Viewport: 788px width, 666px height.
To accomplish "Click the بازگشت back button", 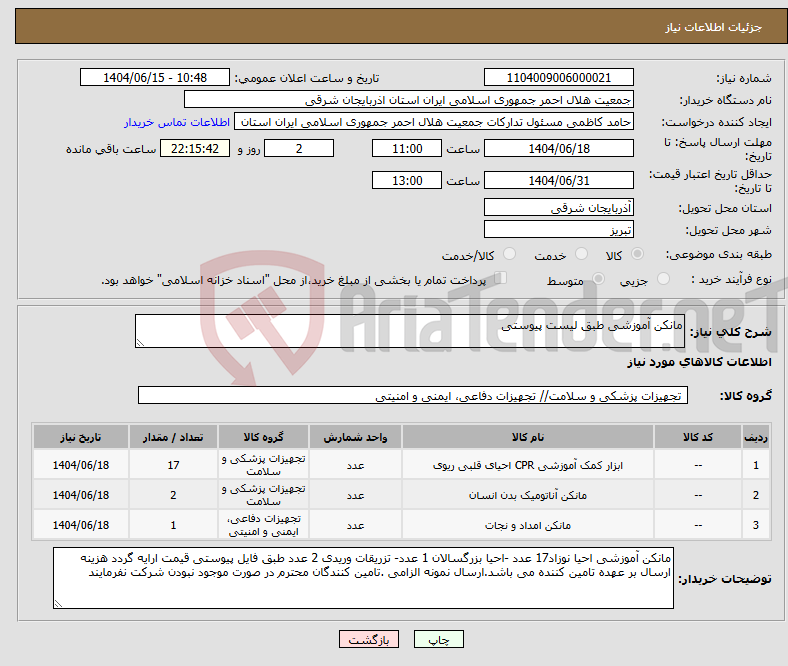I will 369,639.
